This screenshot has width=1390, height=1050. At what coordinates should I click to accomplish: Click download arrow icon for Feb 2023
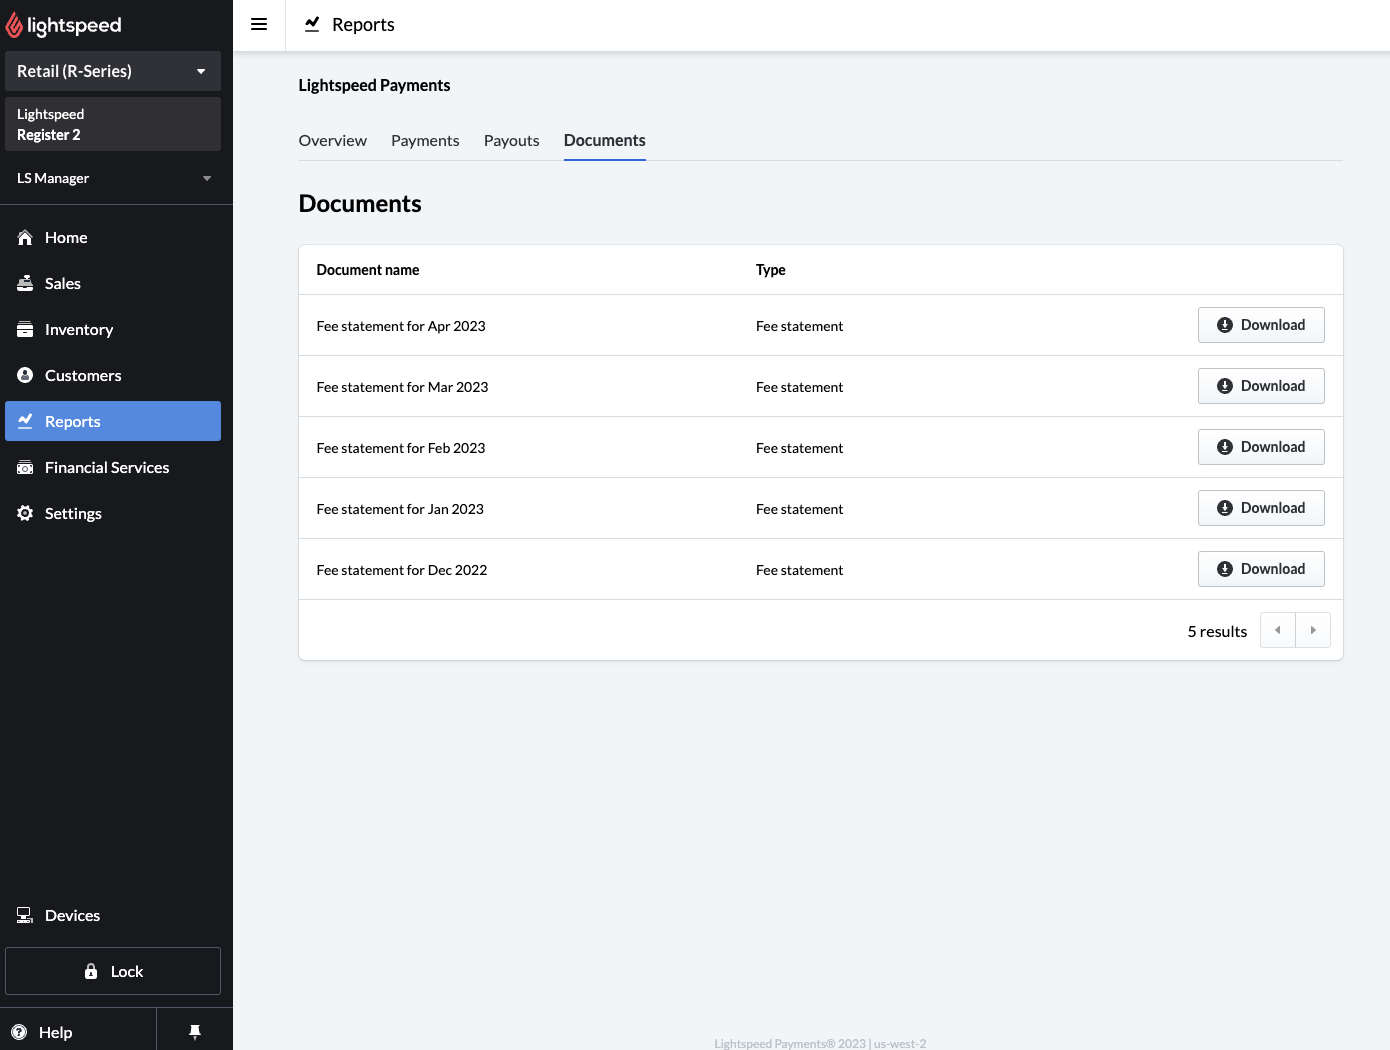click(1225, 447)
